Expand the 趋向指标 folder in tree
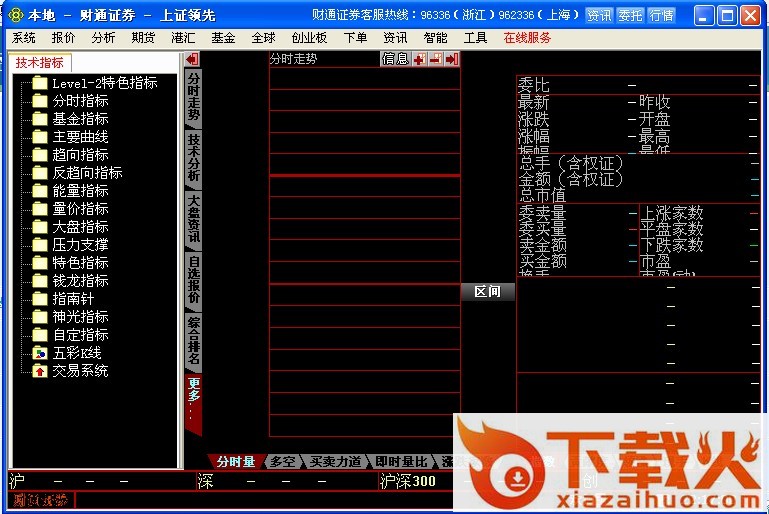 click(x=40, y=155)
